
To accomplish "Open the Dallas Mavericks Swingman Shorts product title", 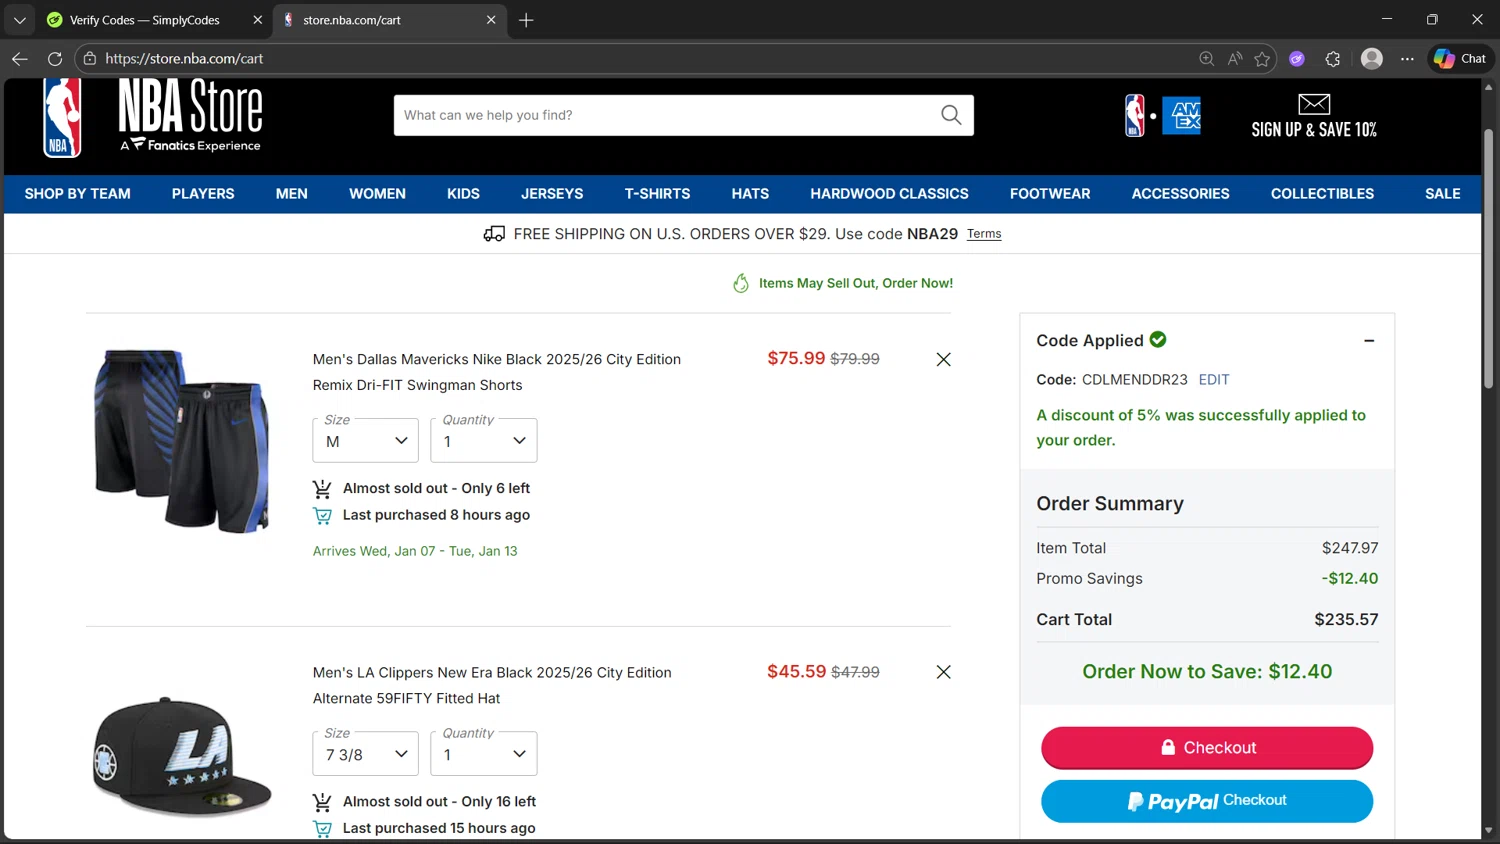I will point(497,372).
